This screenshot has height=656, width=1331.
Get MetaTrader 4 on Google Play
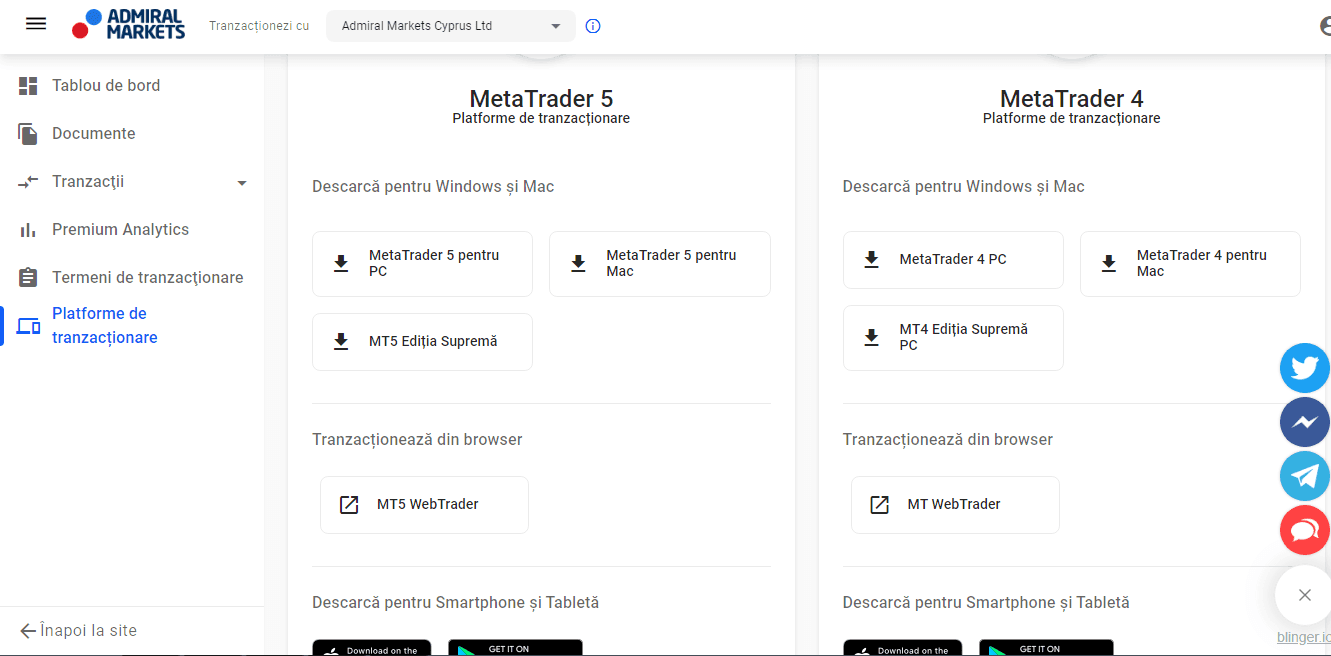click(x=1046, y=648)
